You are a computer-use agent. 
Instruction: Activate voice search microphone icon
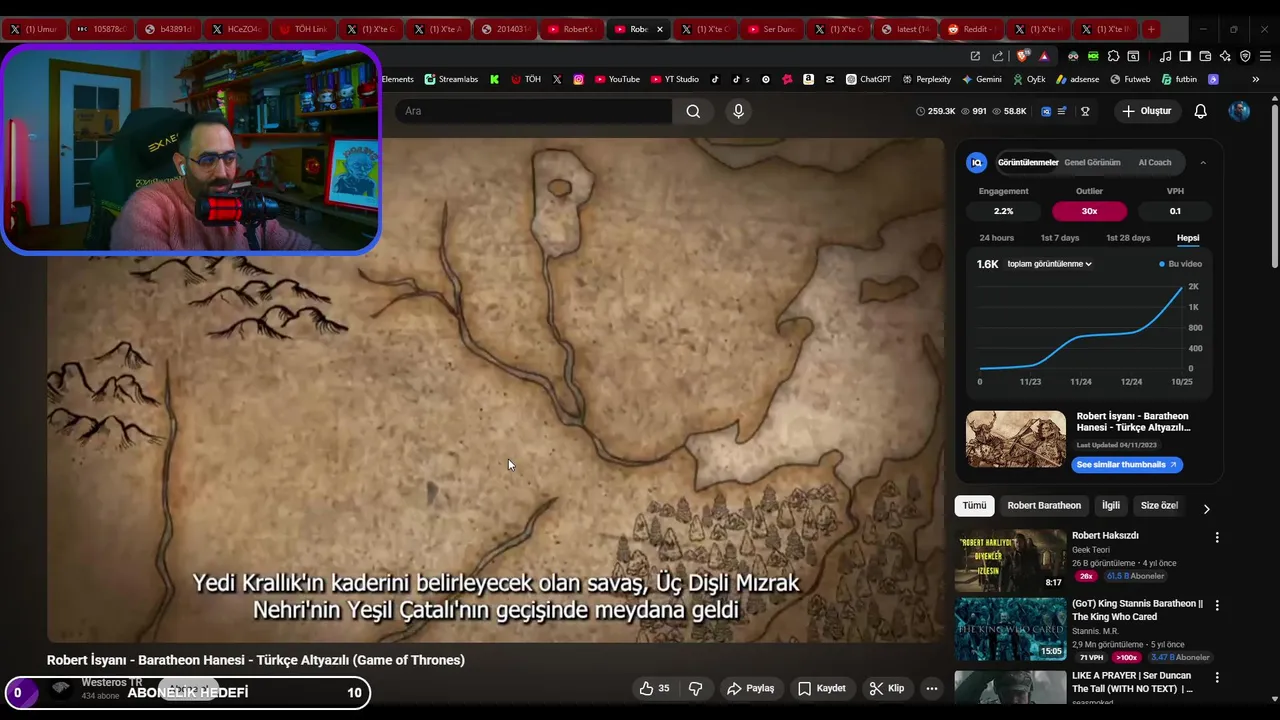[x=738, y=111]
